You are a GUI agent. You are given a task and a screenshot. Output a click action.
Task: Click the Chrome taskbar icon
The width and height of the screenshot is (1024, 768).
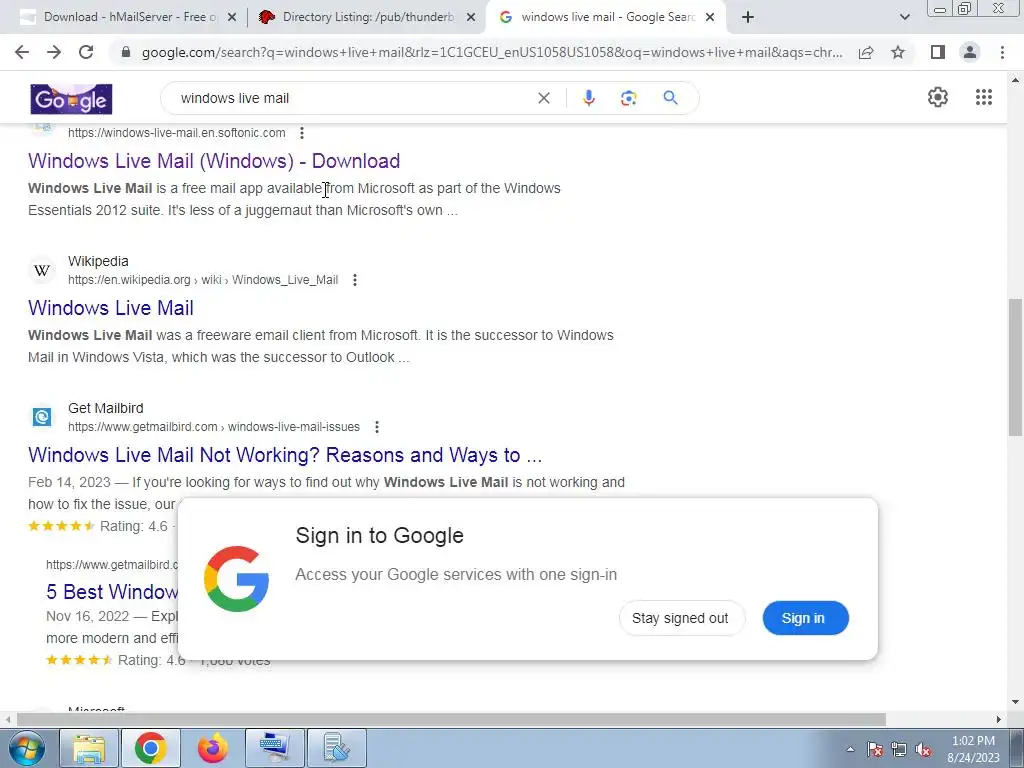(x=150, y=748)
